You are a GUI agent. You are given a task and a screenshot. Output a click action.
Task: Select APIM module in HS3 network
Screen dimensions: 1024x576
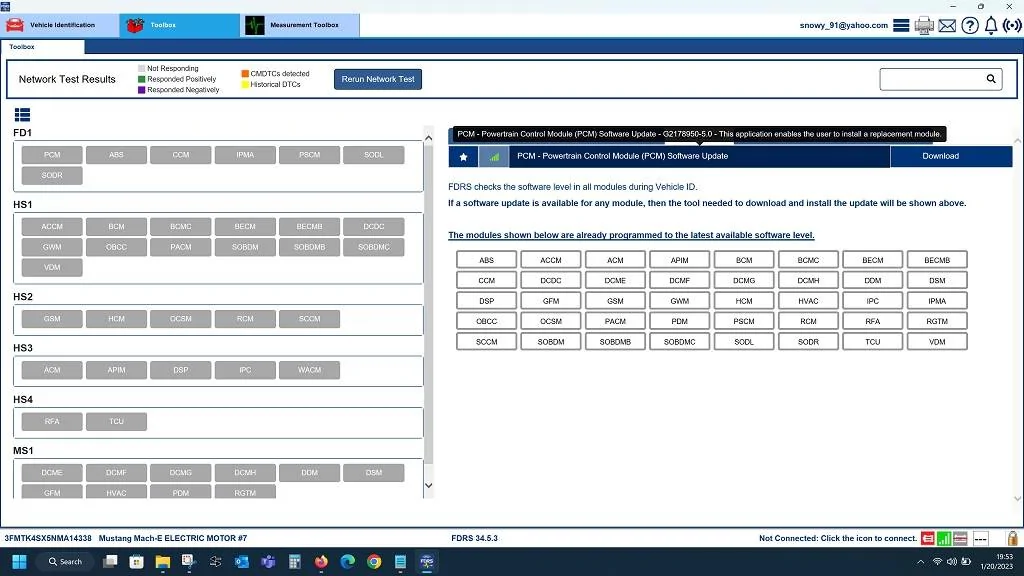click(x=116, y=370)
